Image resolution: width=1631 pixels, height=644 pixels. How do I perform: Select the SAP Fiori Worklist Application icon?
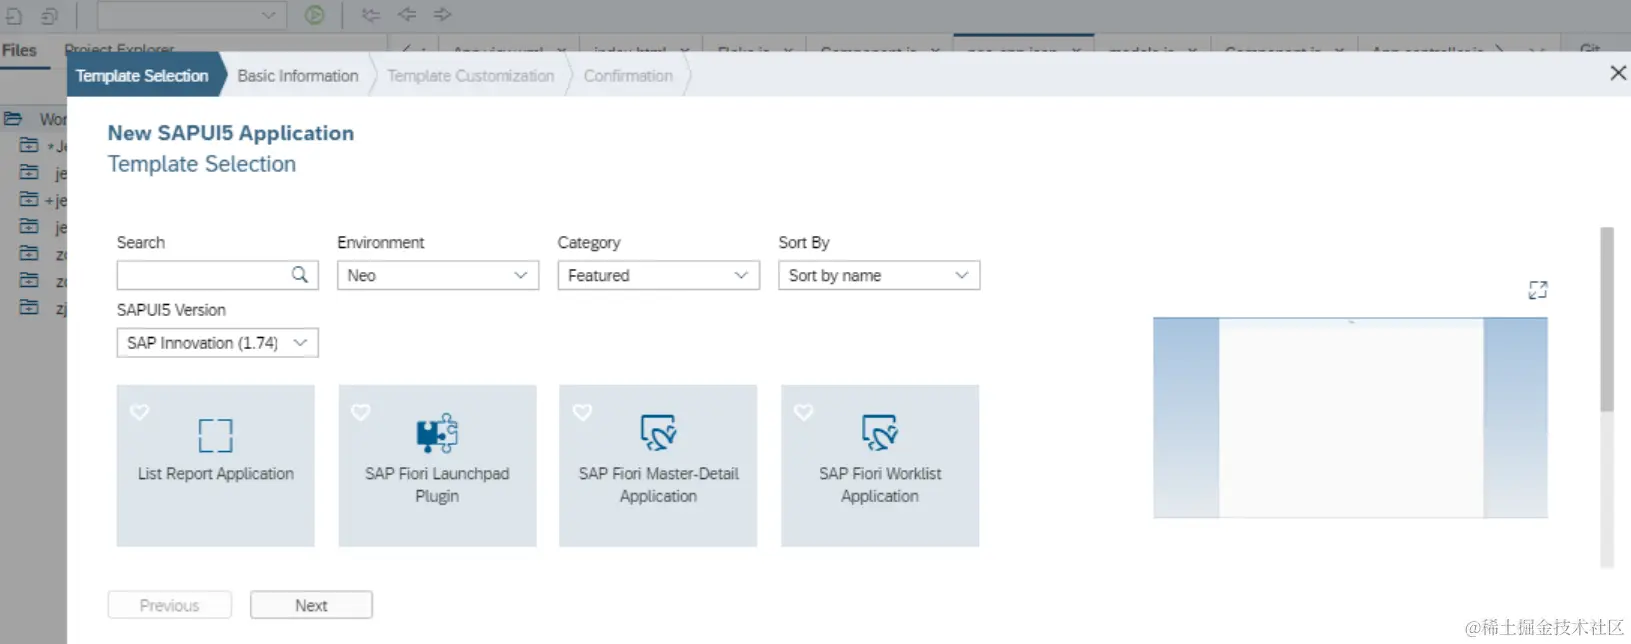880,433
